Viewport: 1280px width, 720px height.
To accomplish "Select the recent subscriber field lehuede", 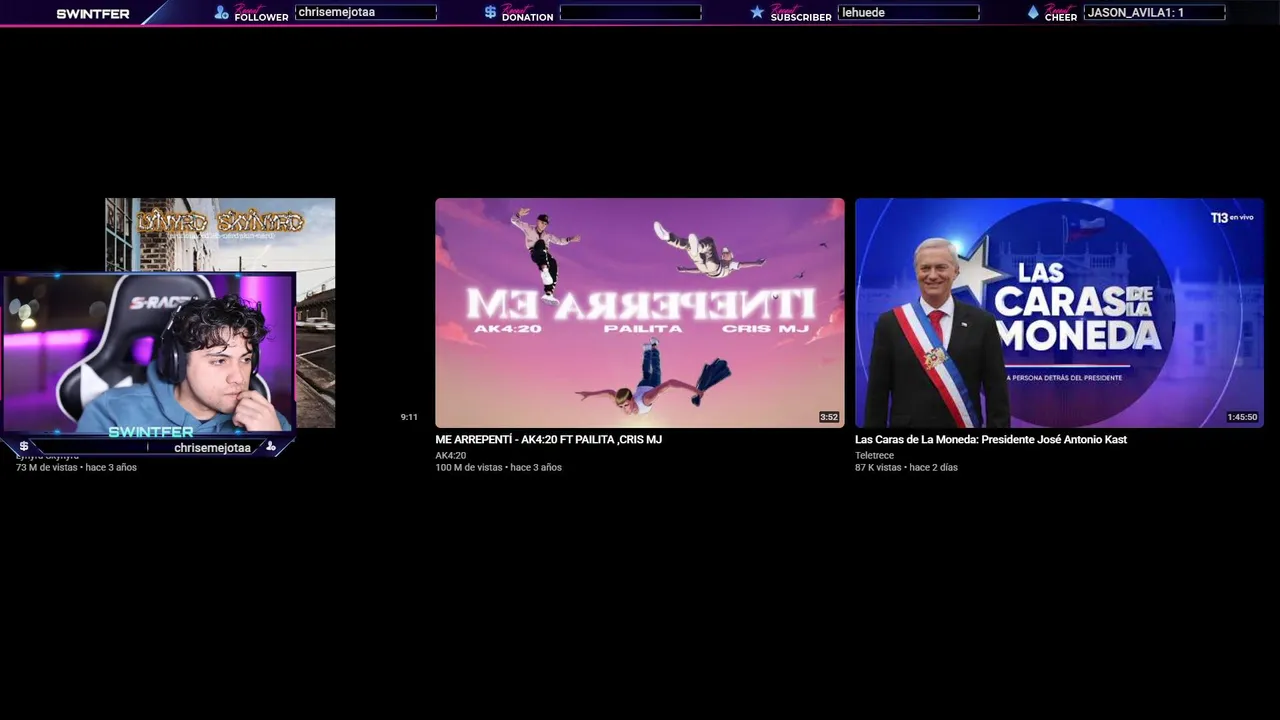I will click(x=908, y=12).
